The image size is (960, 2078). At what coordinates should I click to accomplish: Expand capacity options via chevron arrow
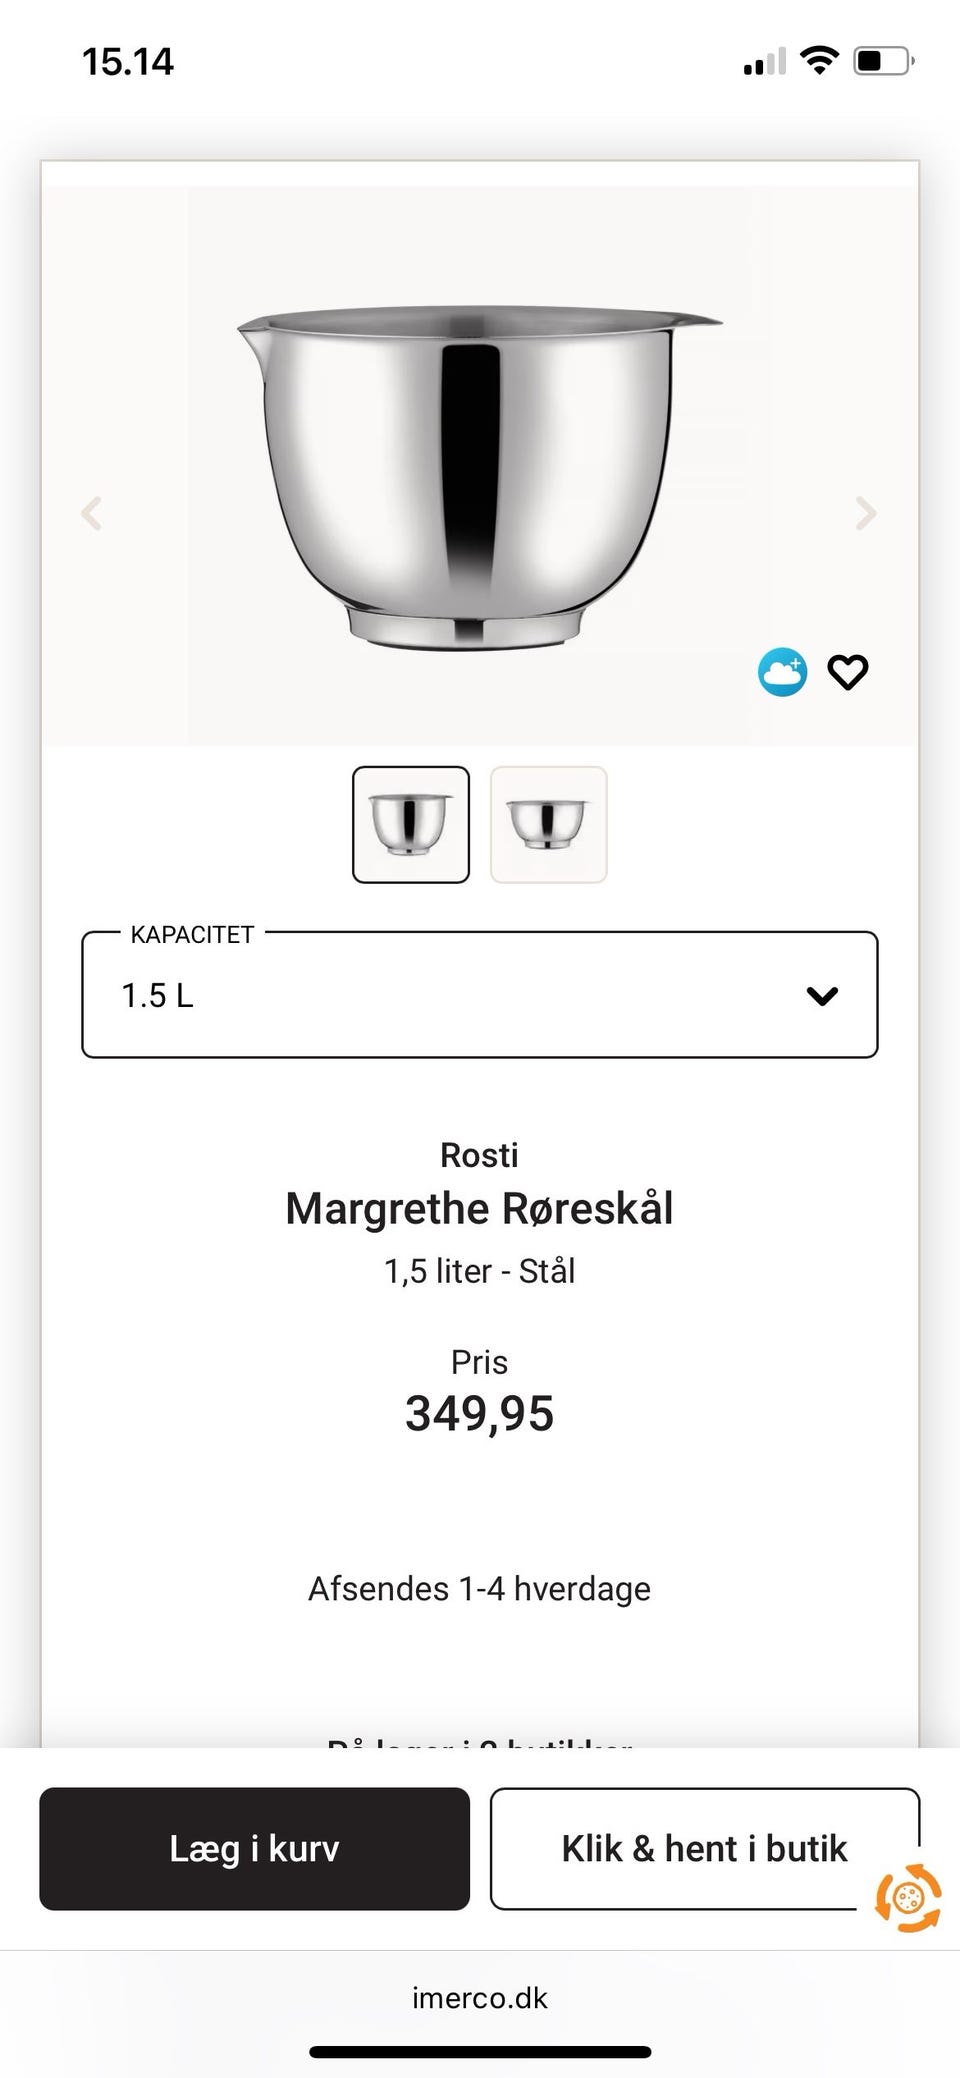(x=822, y=996)
